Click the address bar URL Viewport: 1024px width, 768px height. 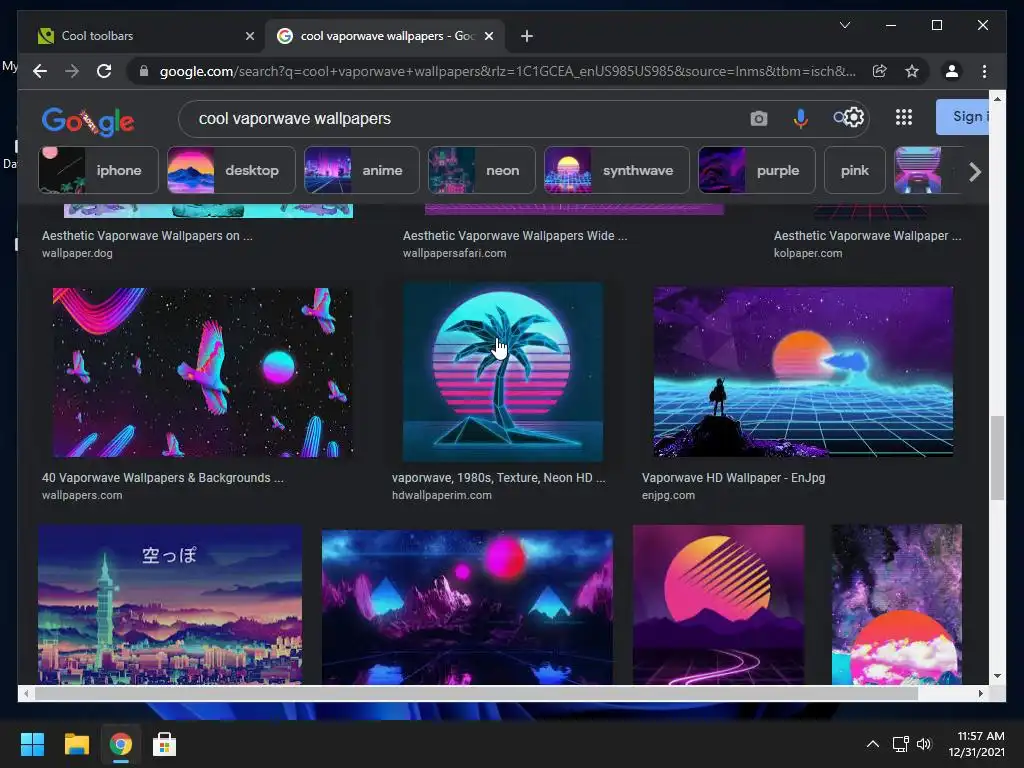click(x=507, y=71)
